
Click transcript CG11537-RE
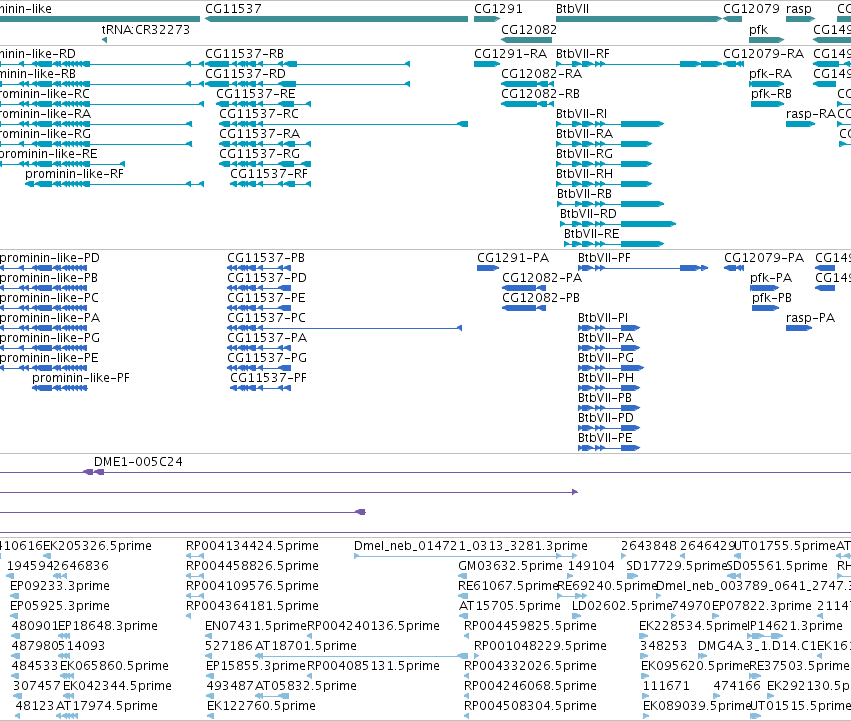point(256,94)
